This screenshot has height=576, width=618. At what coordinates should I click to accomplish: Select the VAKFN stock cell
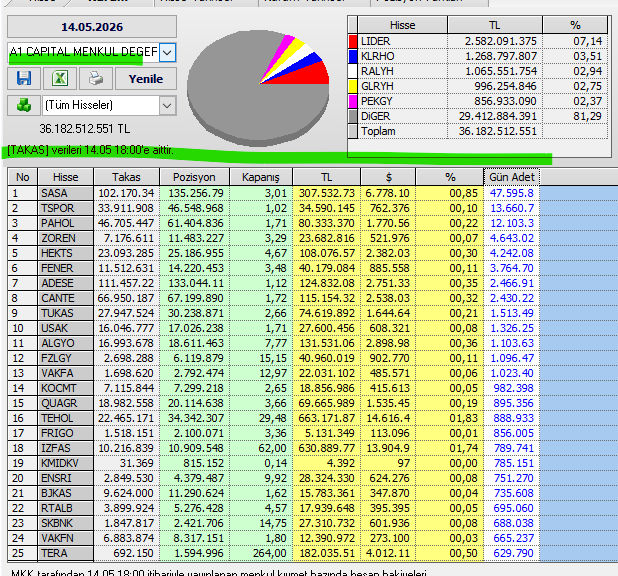click(x=66, y=538)
